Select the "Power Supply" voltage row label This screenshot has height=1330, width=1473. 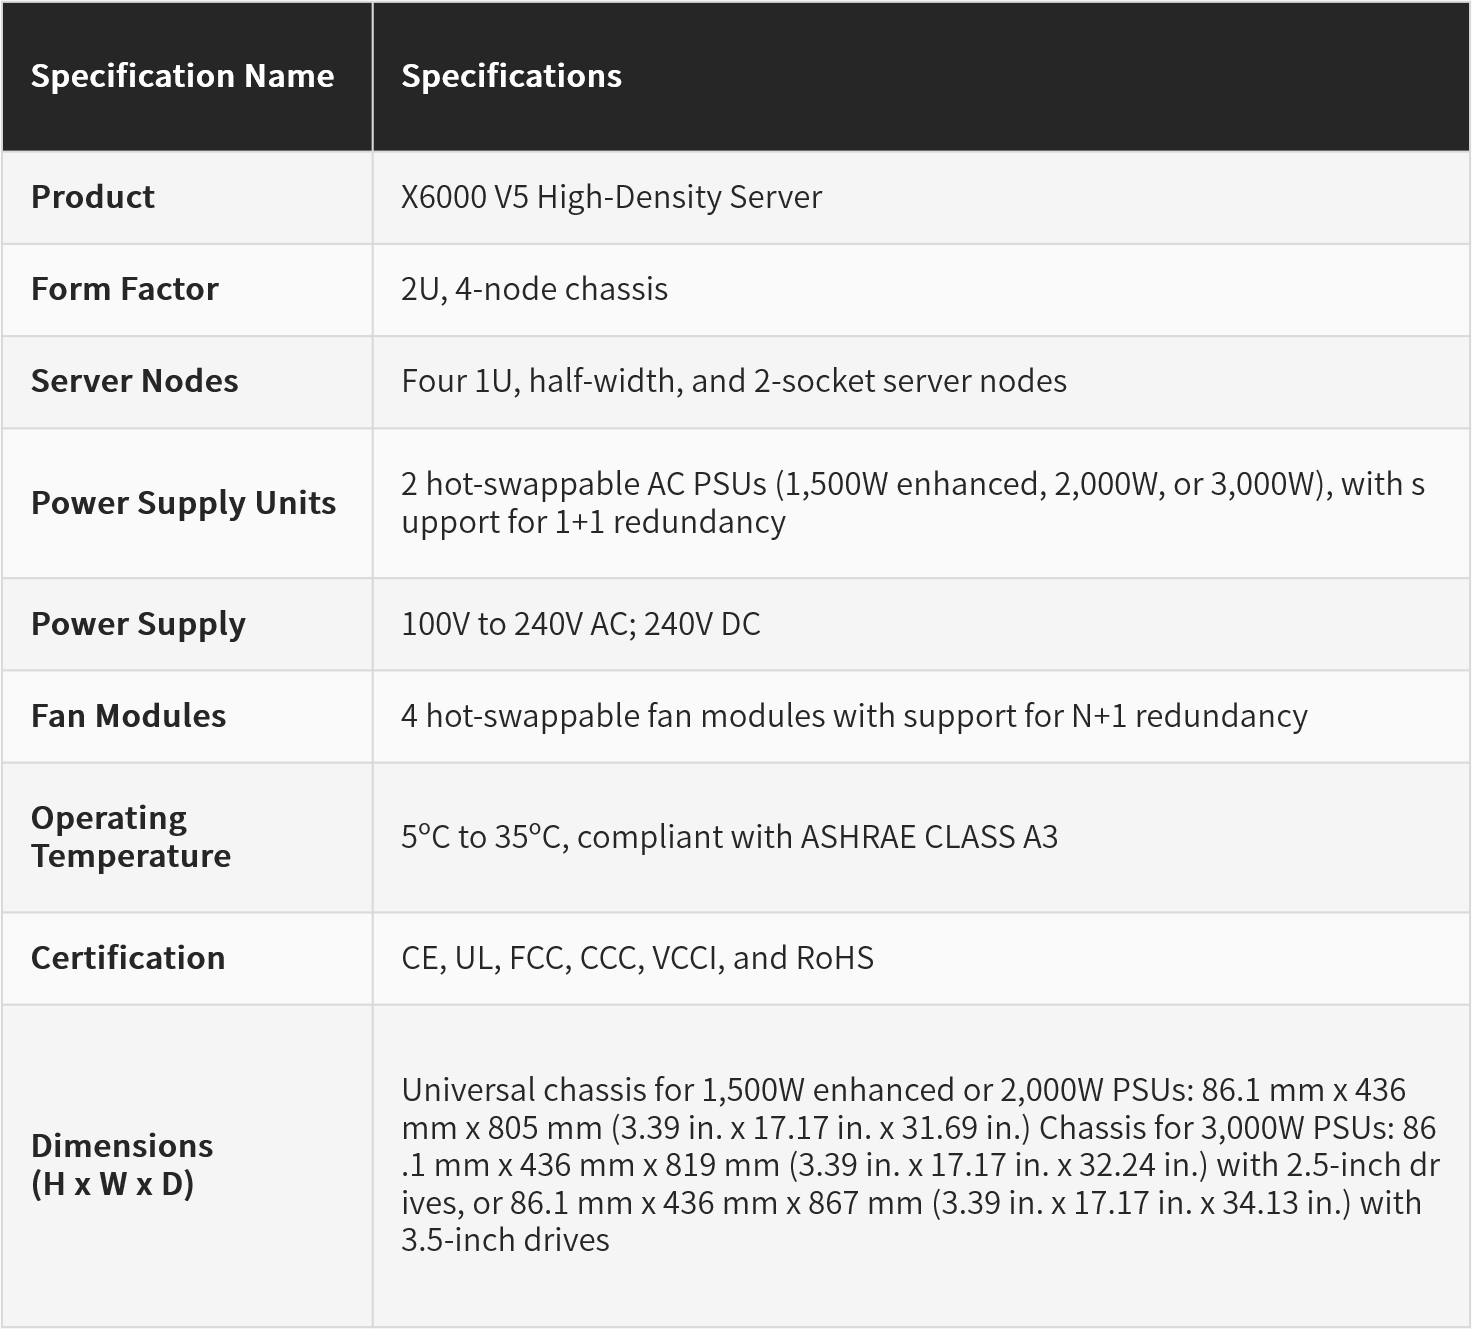138,624
